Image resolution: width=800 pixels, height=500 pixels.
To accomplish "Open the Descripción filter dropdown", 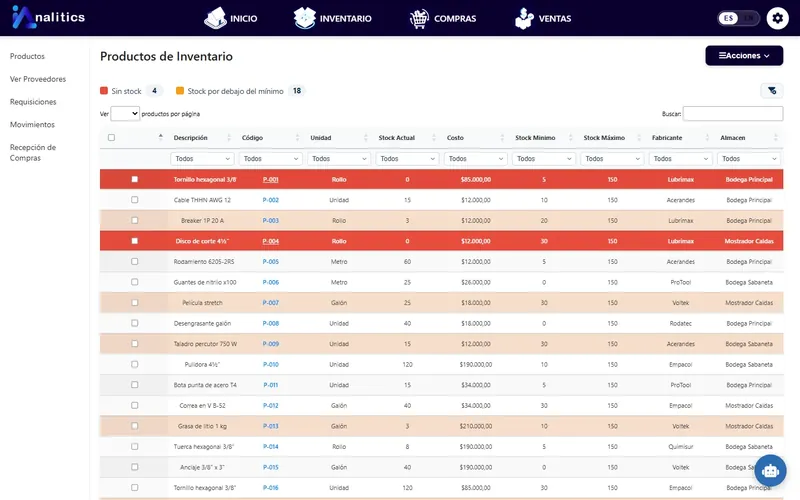I will pos(202,159).
